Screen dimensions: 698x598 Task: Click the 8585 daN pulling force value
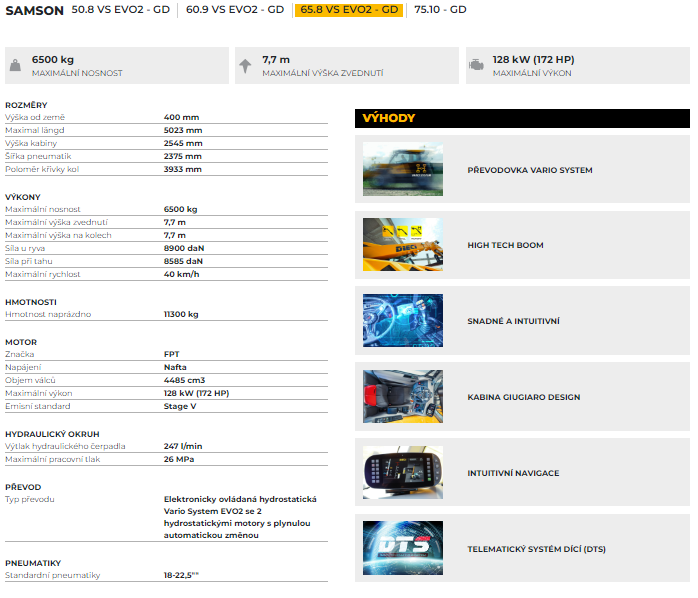(x=183, y=261)
